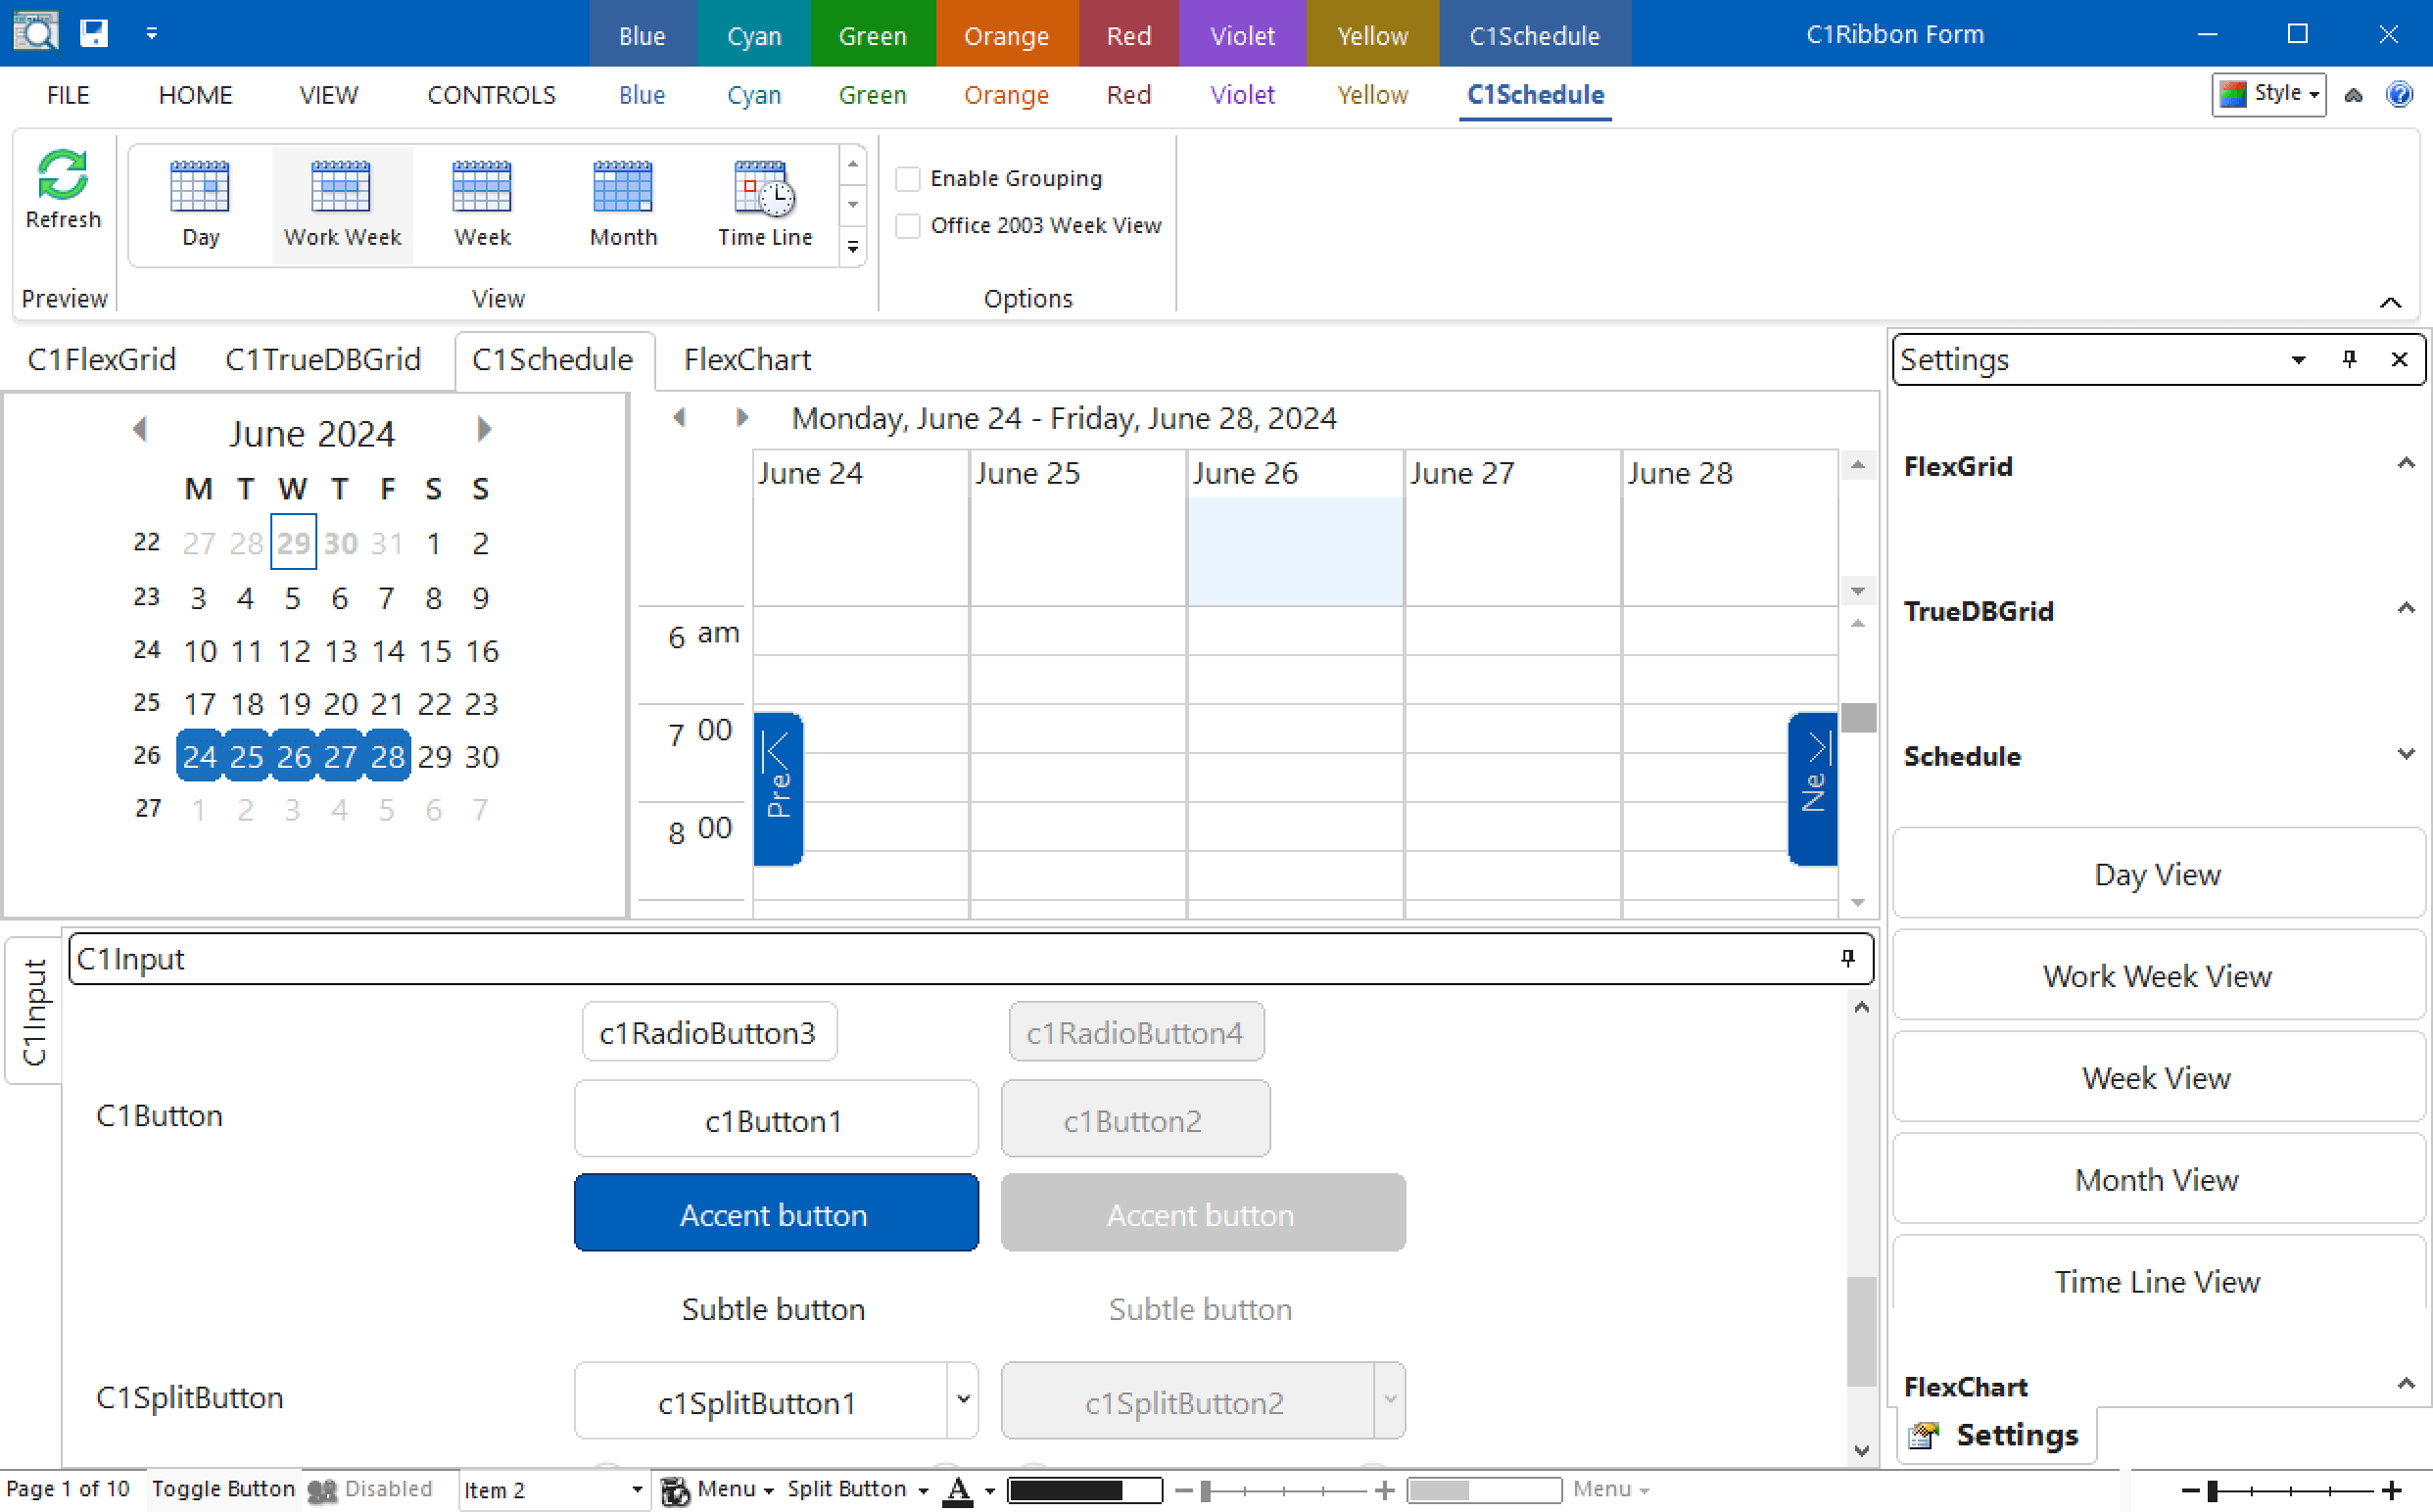Select the Week view ribbon icon
This screenshot has height=1512, width=2433.
(482, 188)
